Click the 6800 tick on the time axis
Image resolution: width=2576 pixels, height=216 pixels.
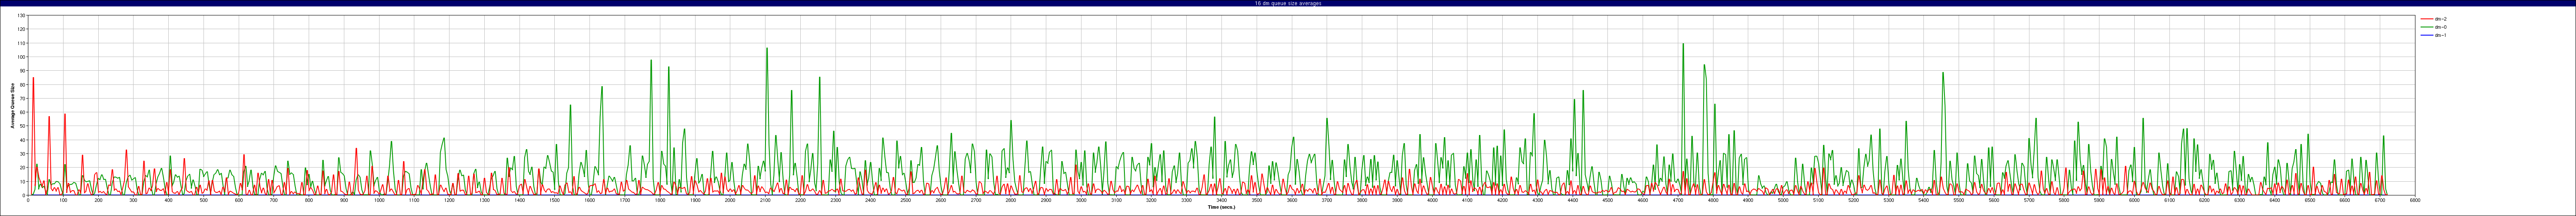(x=2414, y=200)
